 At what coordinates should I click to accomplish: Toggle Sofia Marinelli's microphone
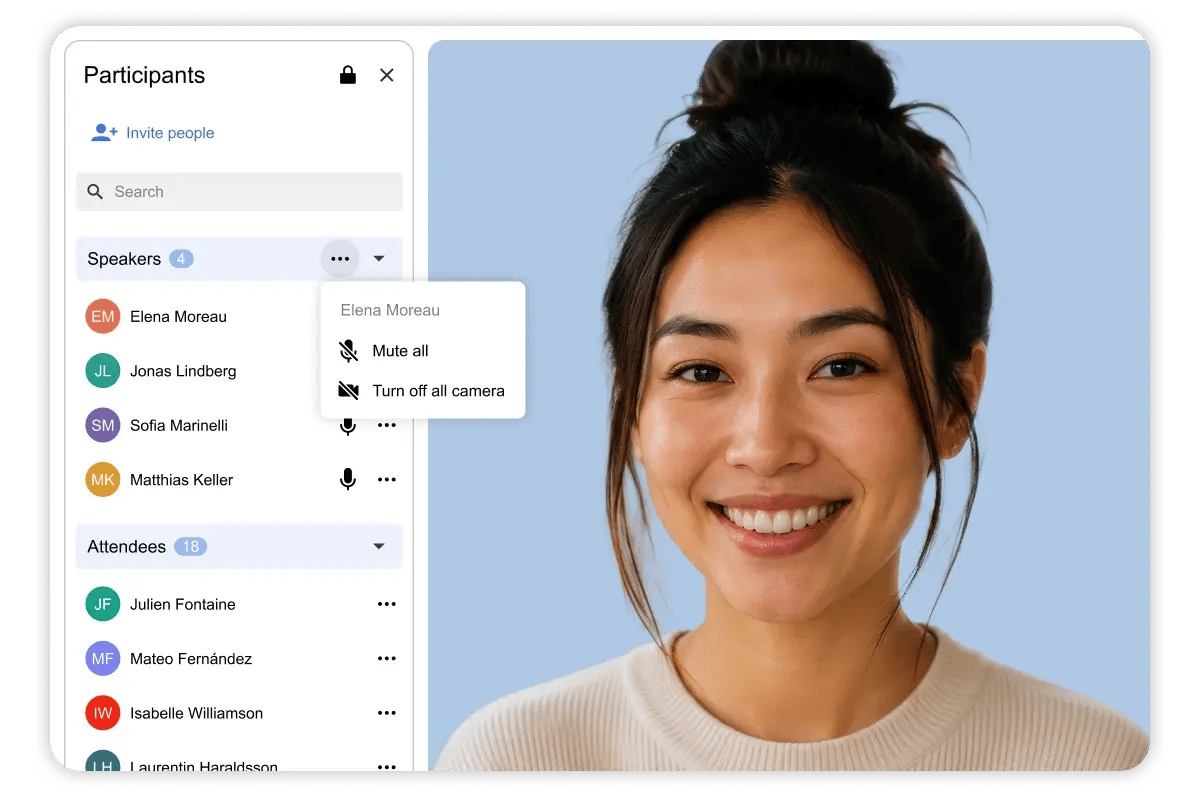coord(347,426)
